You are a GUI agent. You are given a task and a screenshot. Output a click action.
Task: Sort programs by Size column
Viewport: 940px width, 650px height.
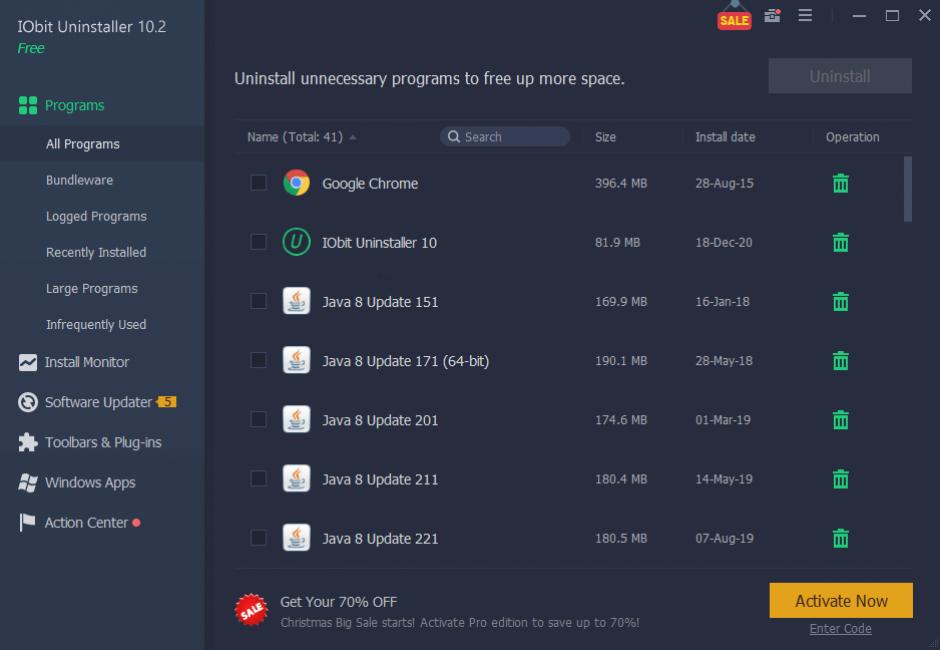(605, 137)
